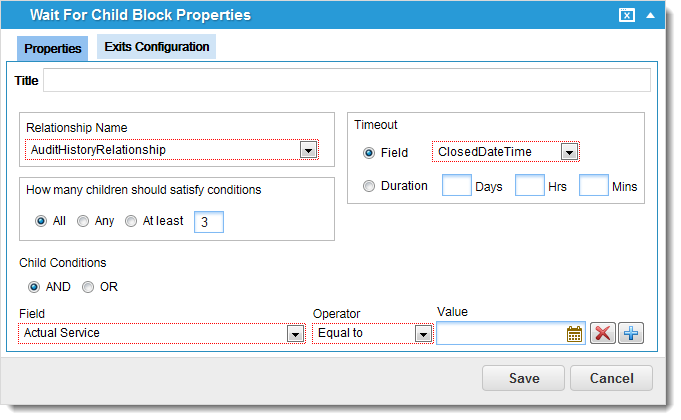
Task: Expand the Relationship Name dropdown
Action: tap(308, 150)
